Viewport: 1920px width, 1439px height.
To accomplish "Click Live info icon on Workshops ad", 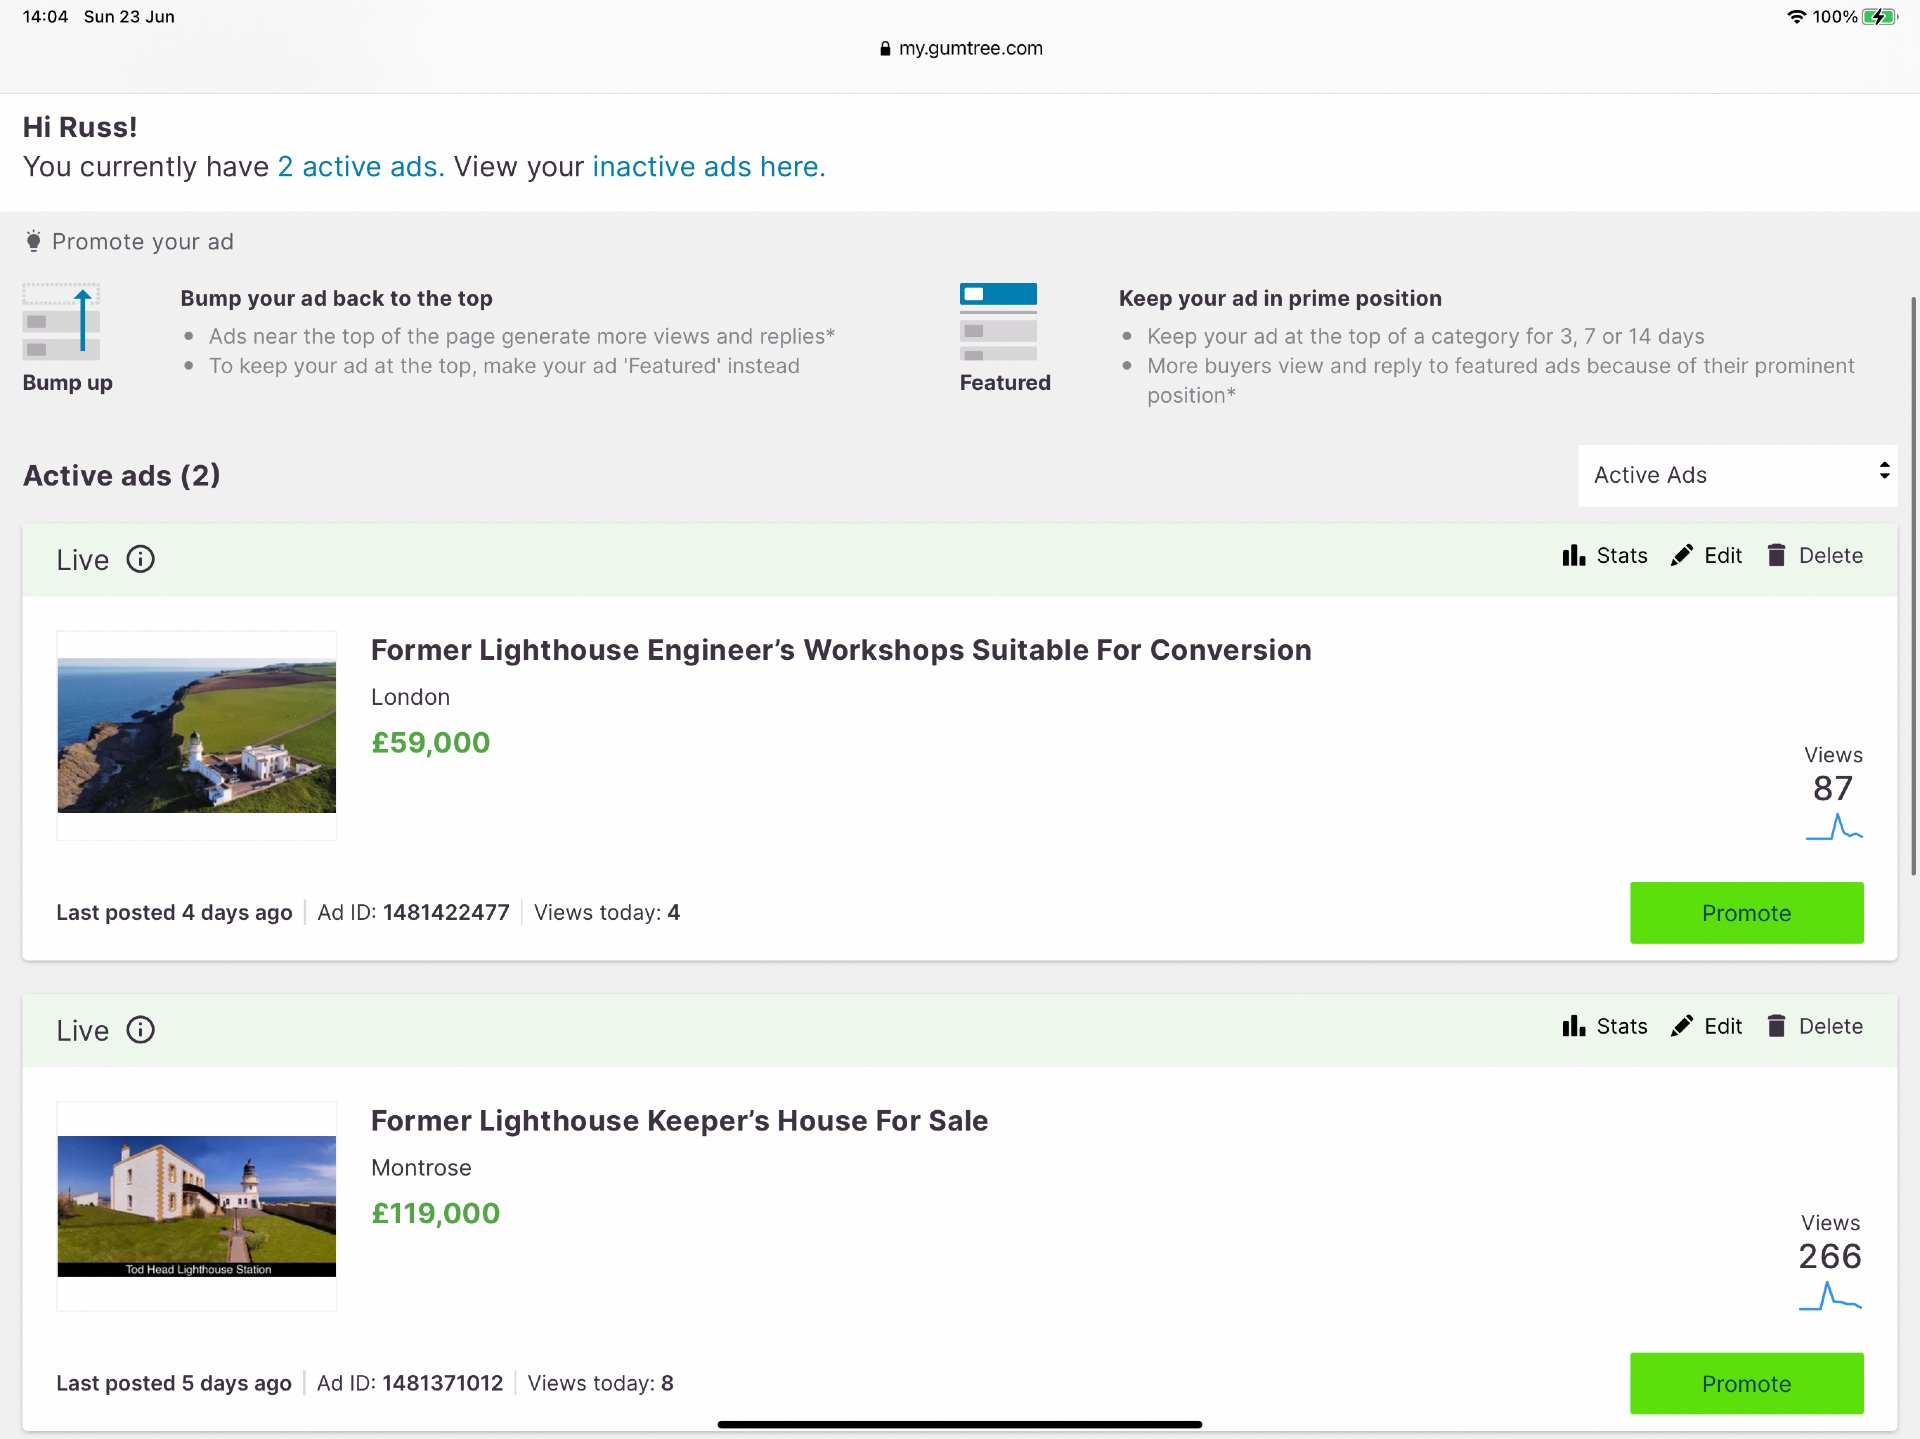I will pyautogui.click(x=141, y=559).
